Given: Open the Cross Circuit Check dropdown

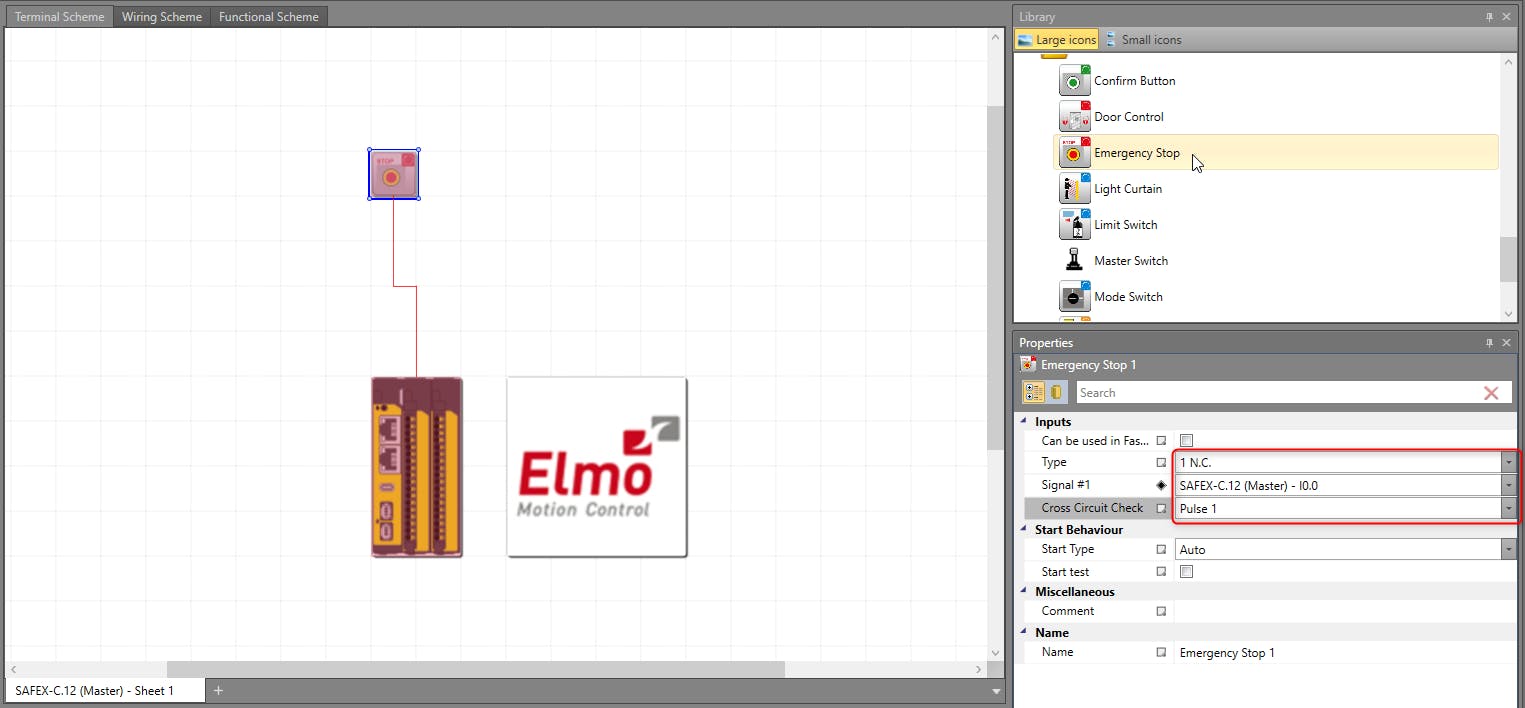Looking at the screenshot, I should click(x=1507, y=508).
